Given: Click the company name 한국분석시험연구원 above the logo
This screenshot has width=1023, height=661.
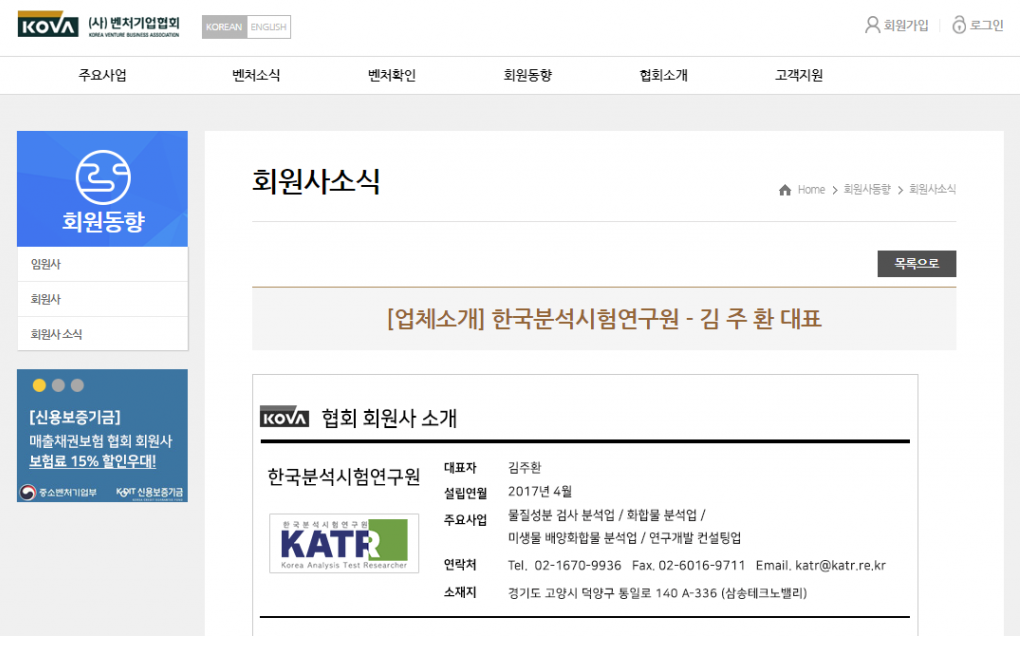Looking at the screenshot, I should pyautogui.click(x=344, y=477).
